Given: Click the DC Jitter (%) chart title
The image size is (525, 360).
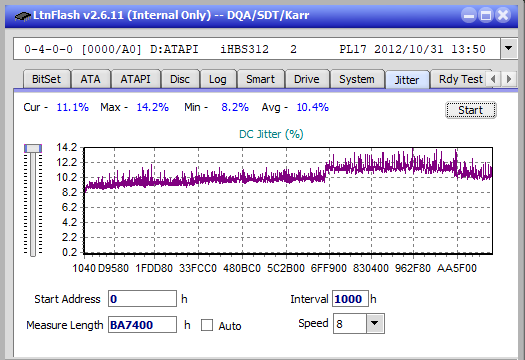Looking at the screenshot, I should point(271,134).
